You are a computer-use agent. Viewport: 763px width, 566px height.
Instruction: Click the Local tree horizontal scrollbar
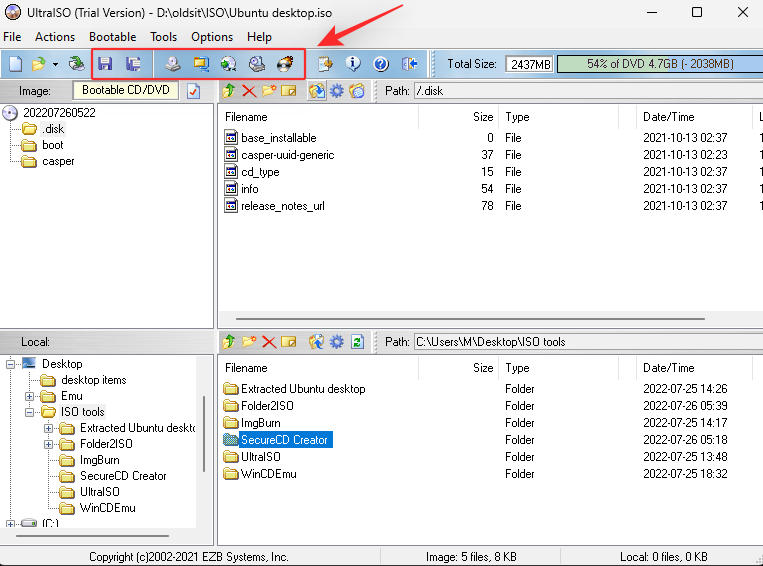[92, 536]
